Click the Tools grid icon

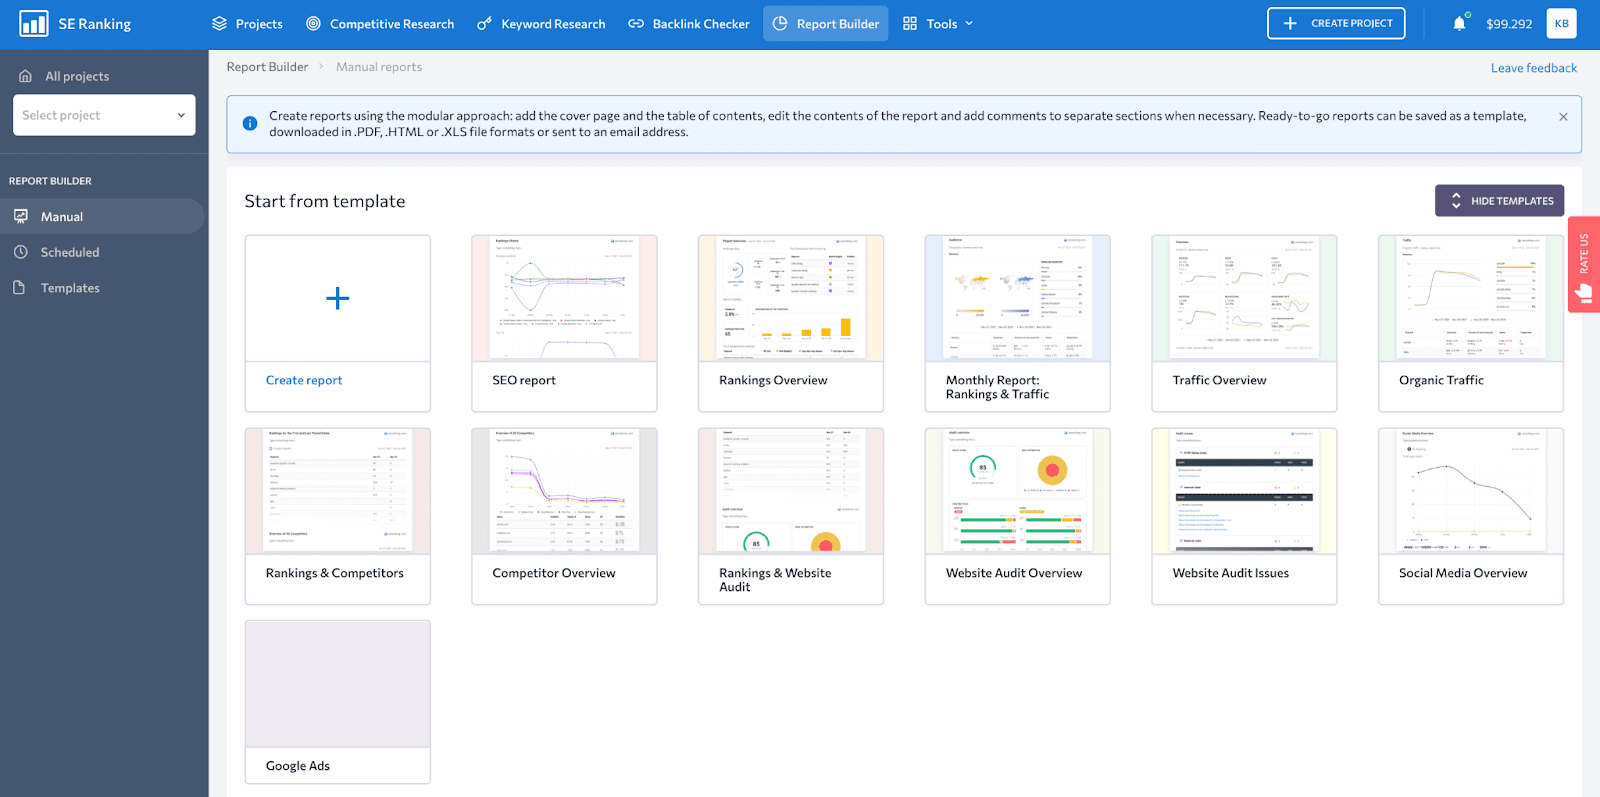(x=910, y=23)
